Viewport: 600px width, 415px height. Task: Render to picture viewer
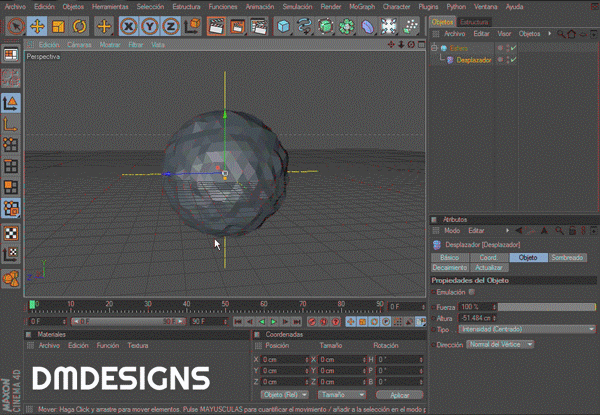pyautogui.click(x=237, y=26)
